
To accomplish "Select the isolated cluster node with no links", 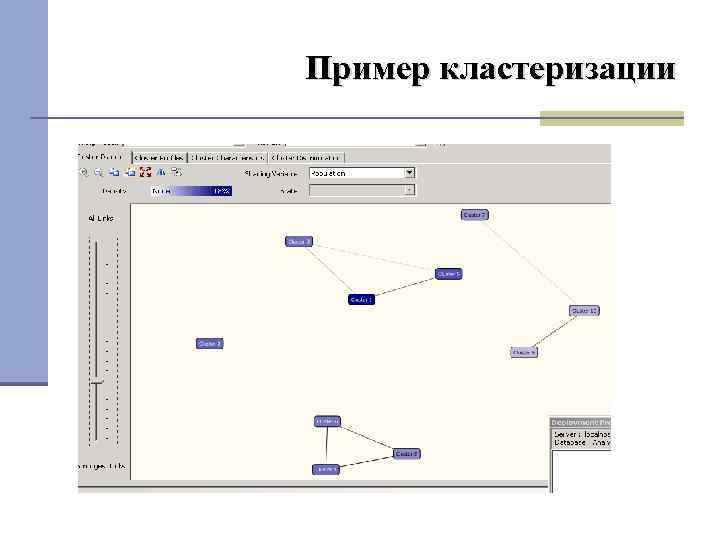I will [x=210, y=343].
